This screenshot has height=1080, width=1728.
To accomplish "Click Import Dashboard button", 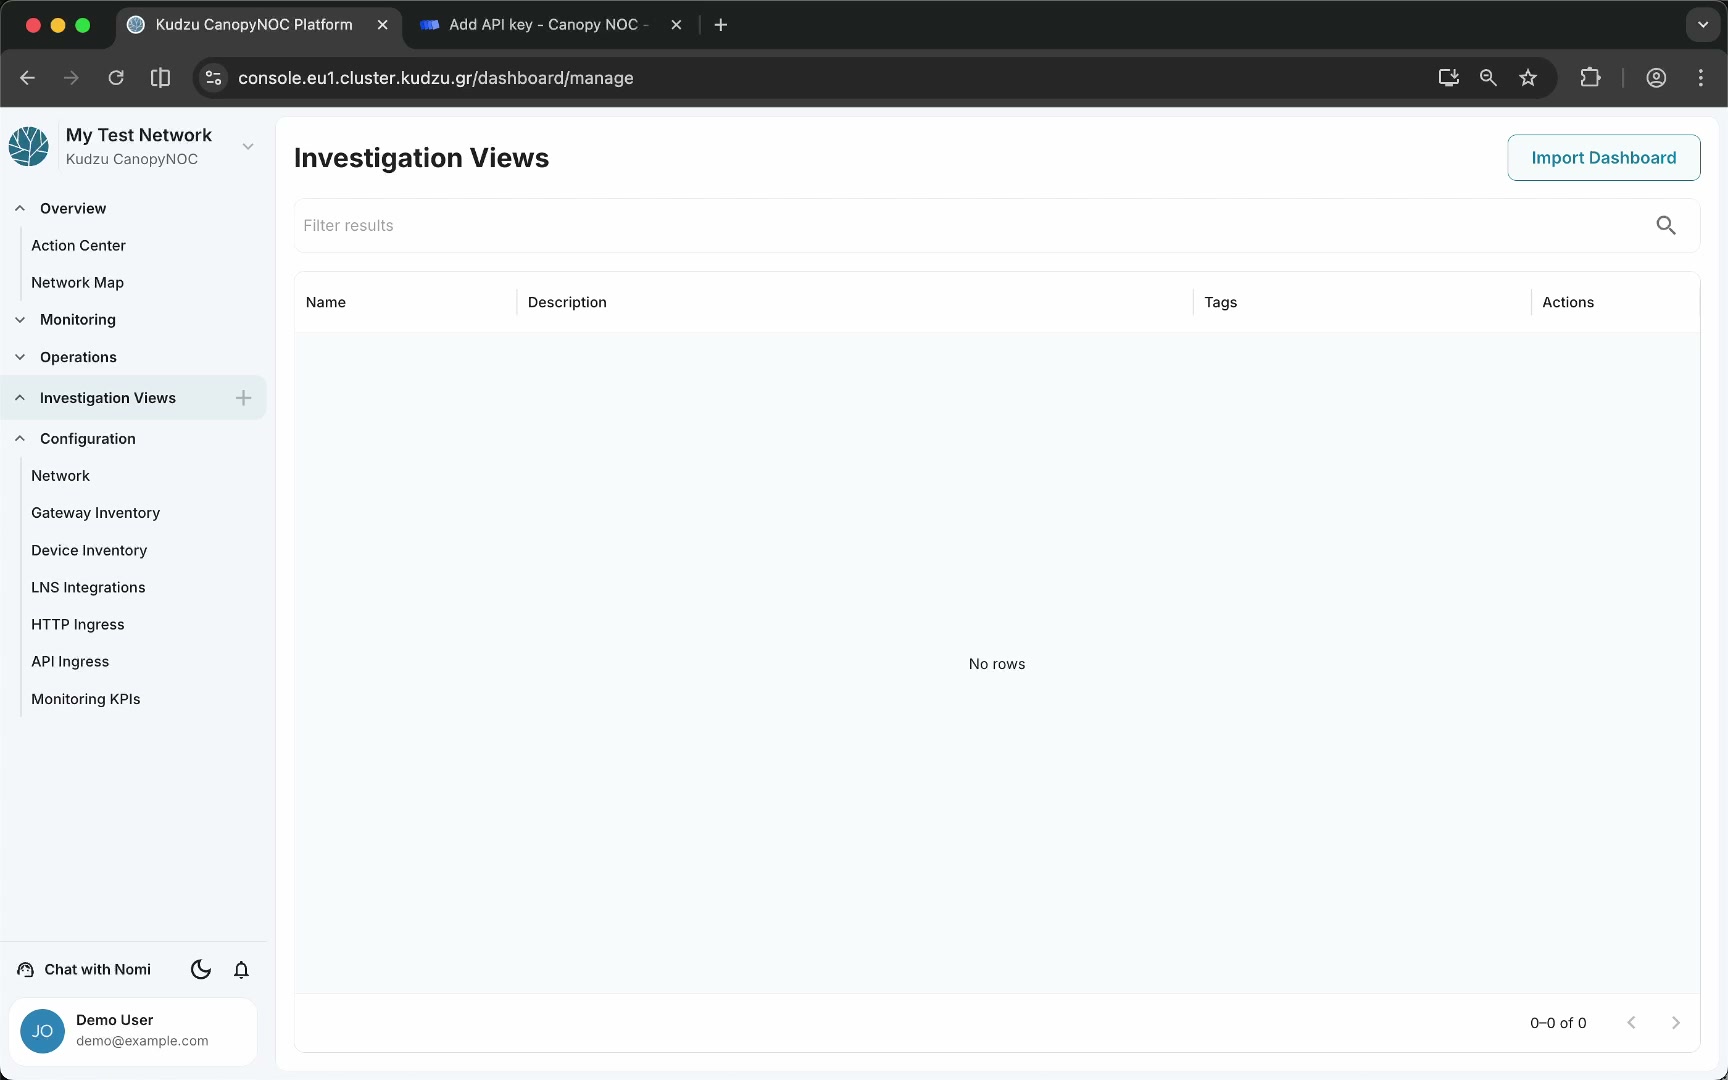I will click(1603, 158).
